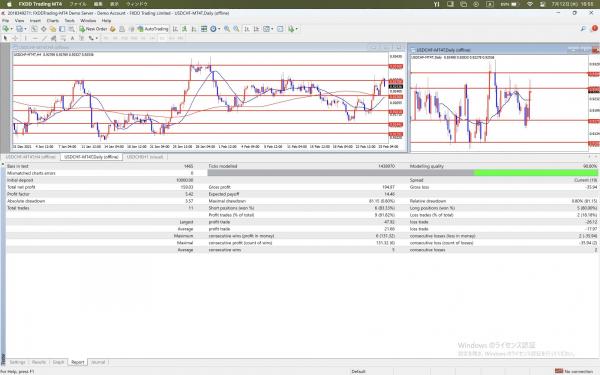Select the Trendline tool
The height and width of the screenshot is (375, 600).
click(x=44, y=38)
